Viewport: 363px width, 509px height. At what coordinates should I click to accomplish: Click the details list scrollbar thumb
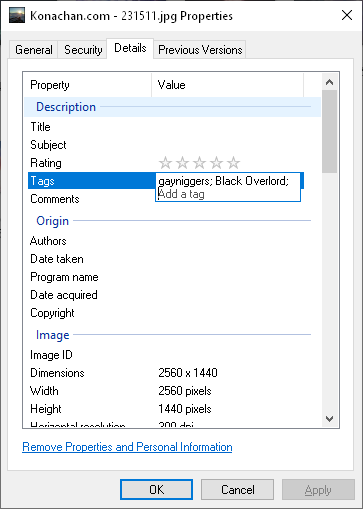pyautogui.click(x=330, y=131)
